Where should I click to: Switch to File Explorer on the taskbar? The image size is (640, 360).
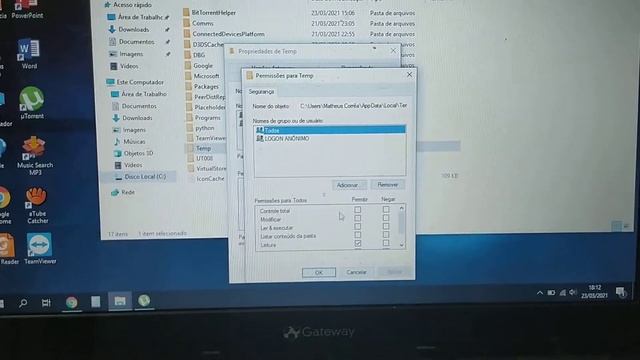(x=120, y=301)
